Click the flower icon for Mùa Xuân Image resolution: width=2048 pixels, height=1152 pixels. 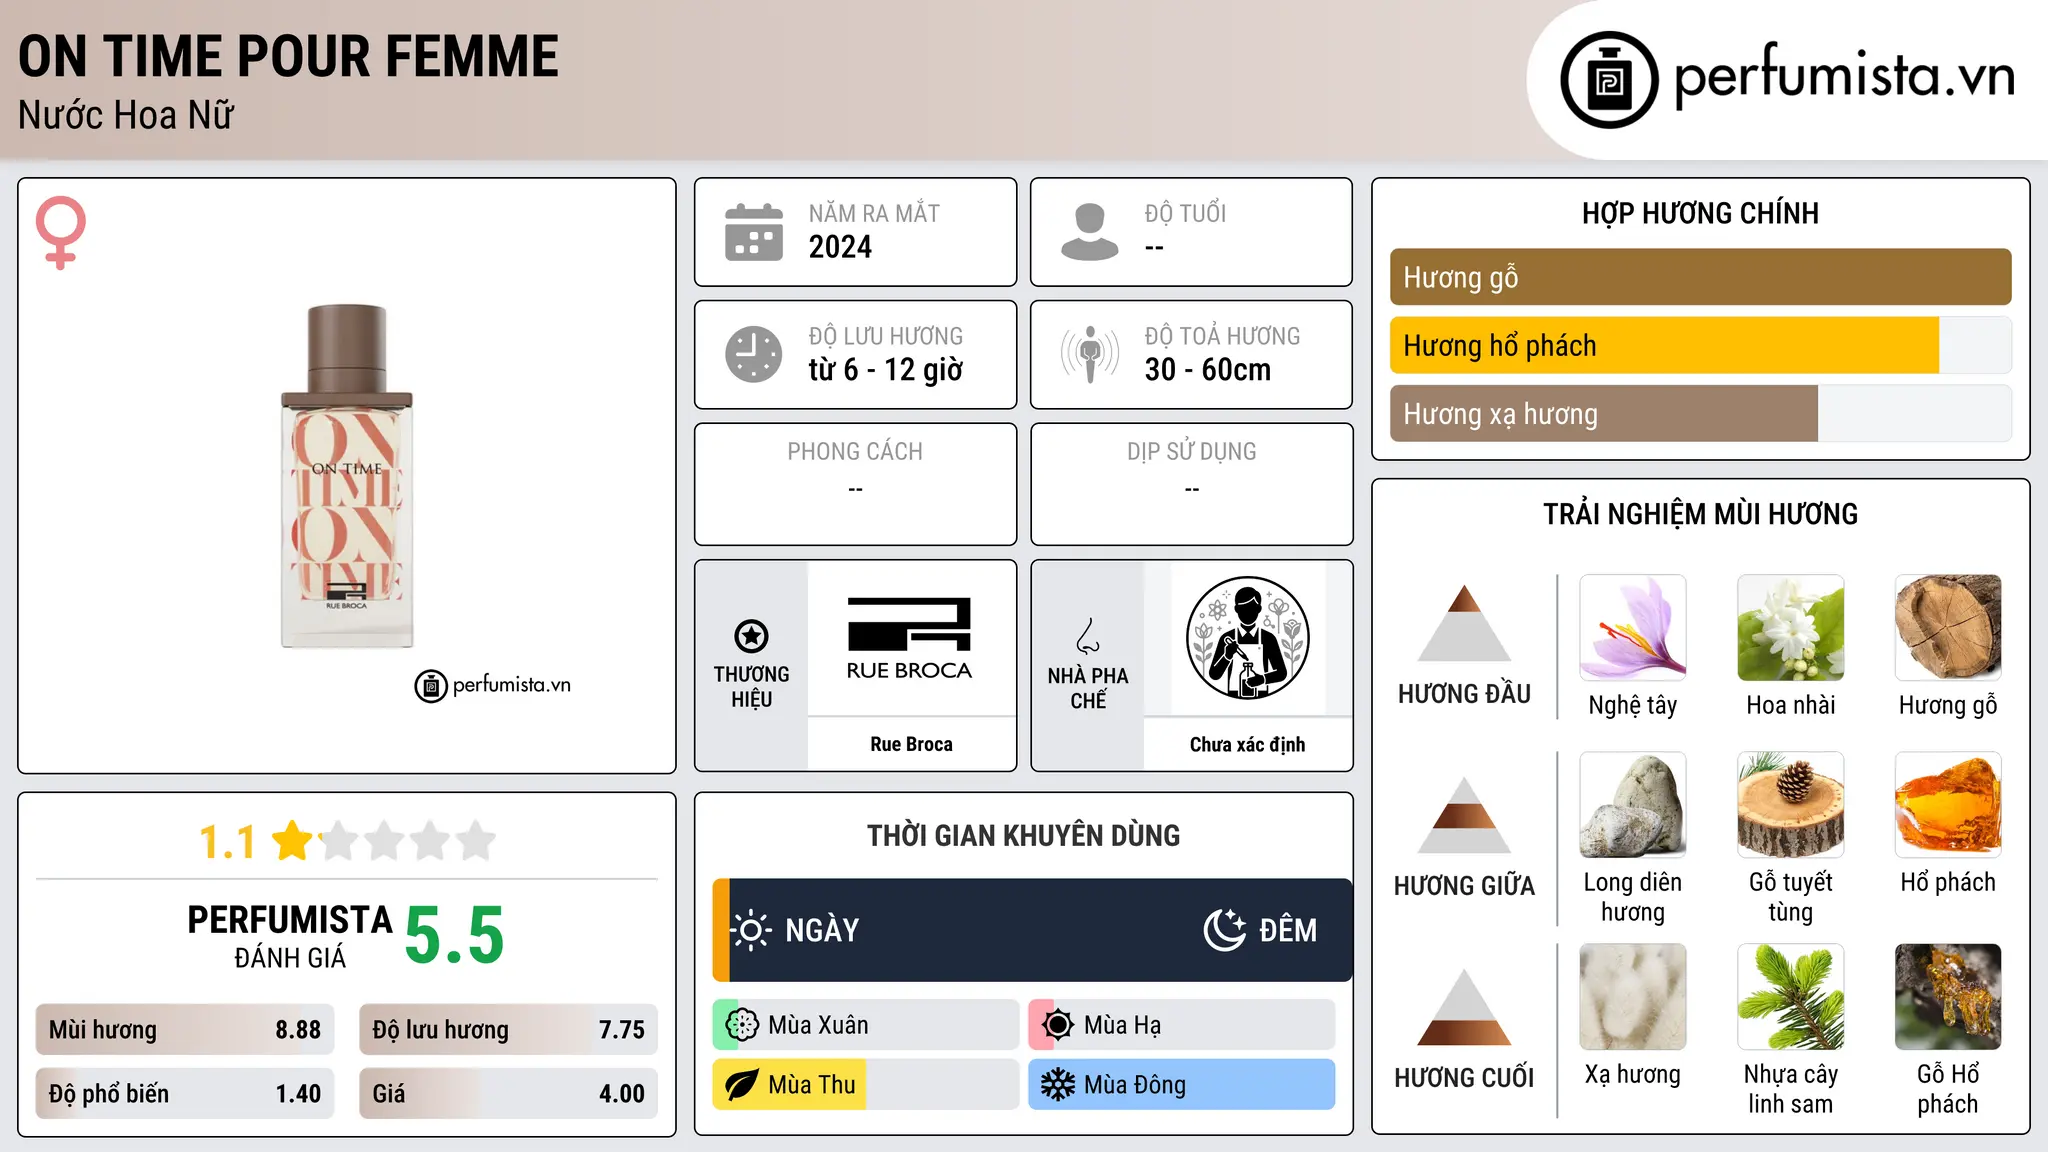(742, 1025)
